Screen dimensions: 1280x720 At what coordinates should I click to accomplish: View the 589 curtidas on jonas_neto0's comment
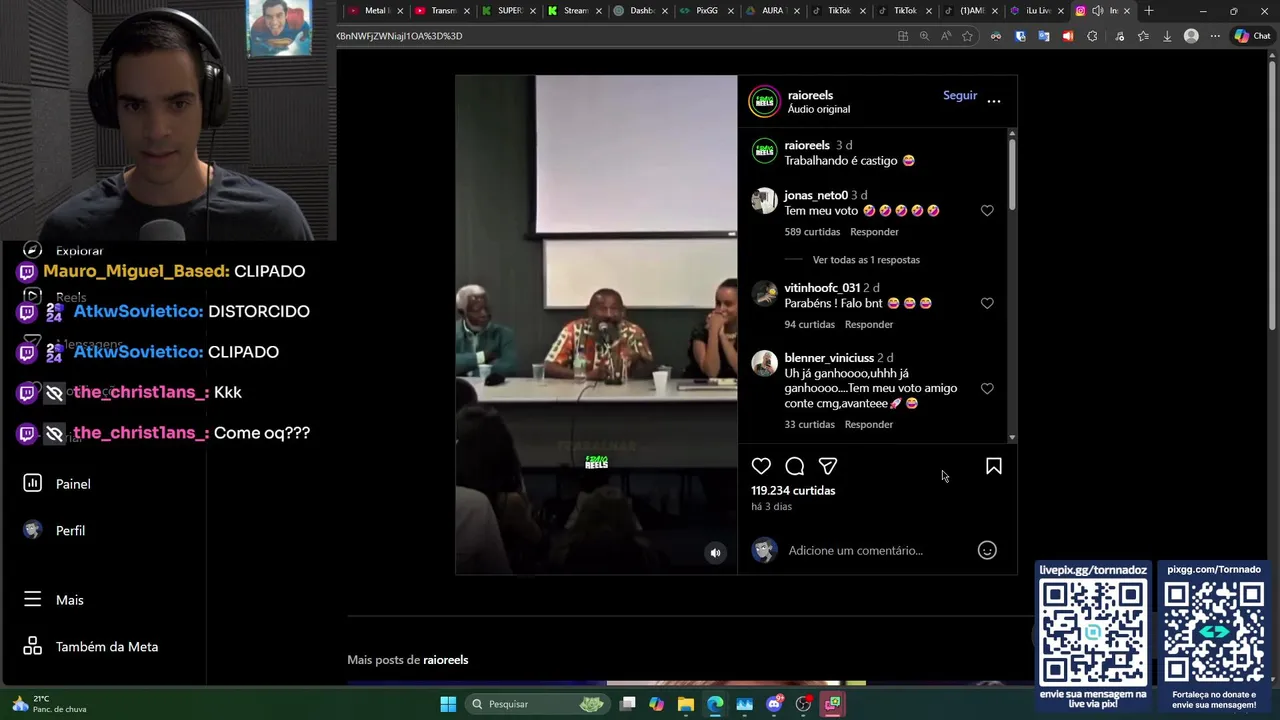[x=812, y=232]
